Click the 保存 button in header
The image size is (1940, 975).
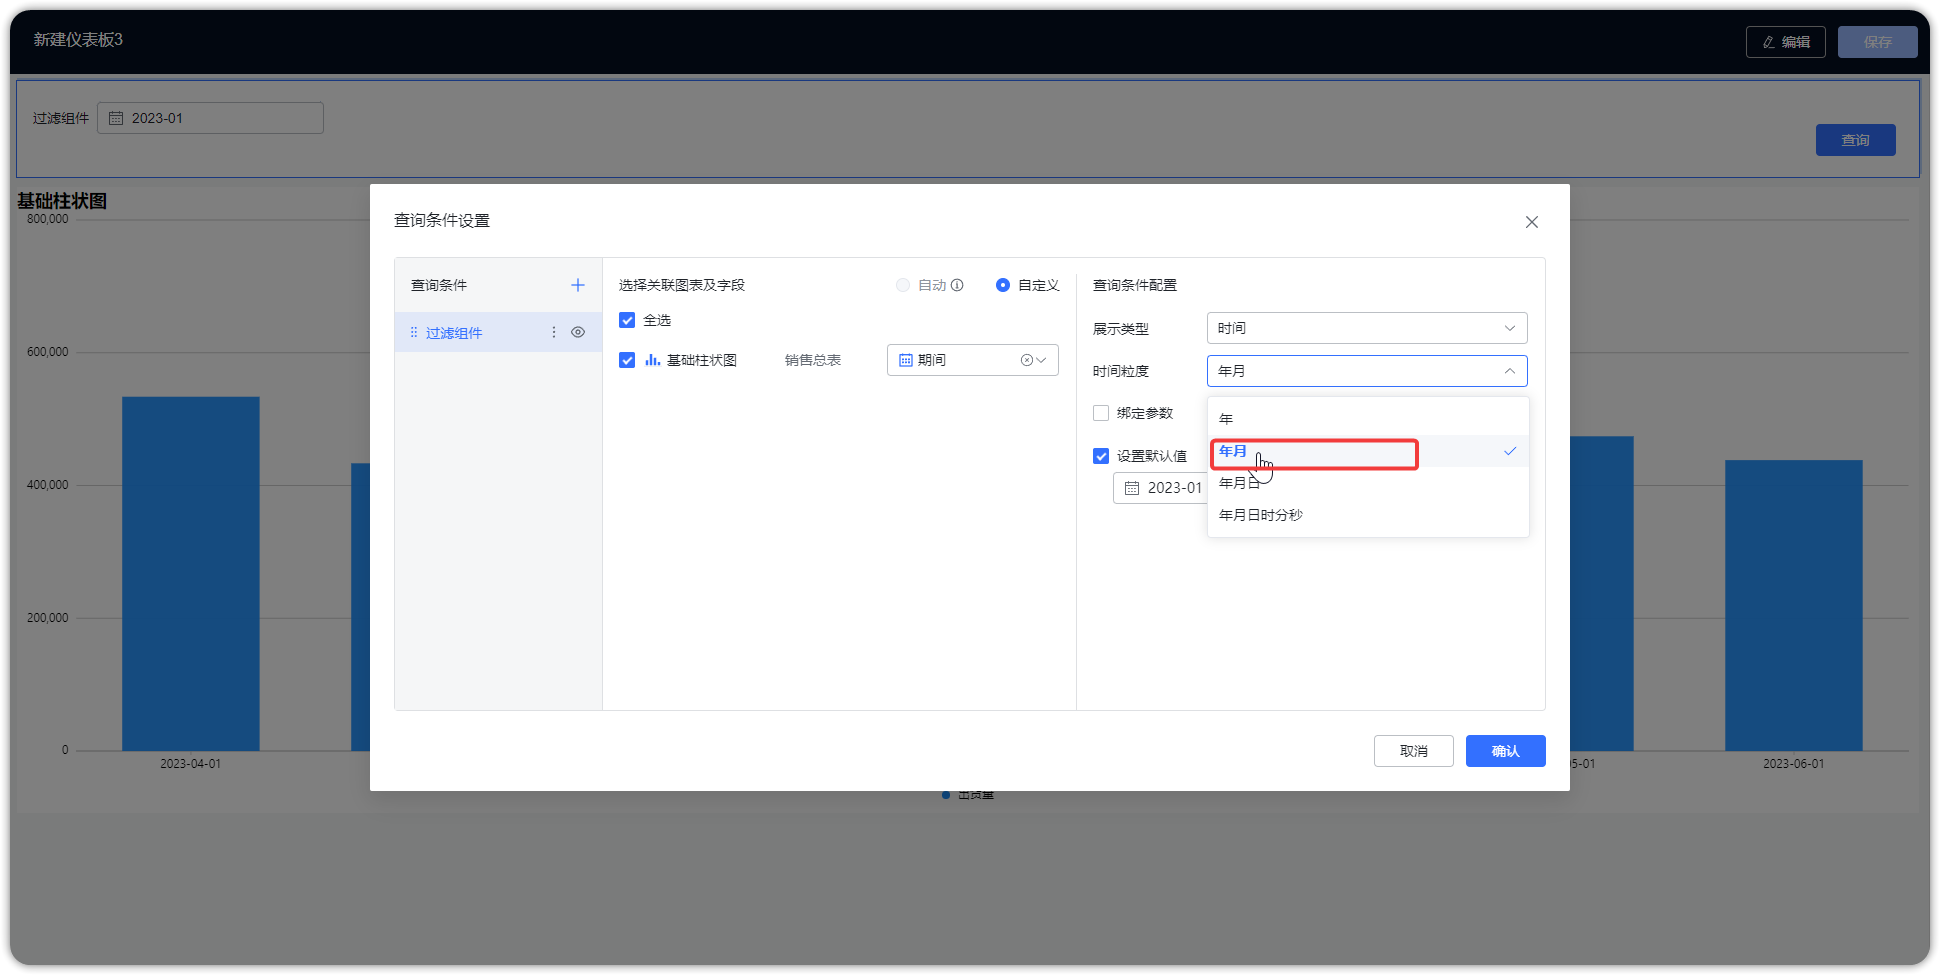point(1877,42)
